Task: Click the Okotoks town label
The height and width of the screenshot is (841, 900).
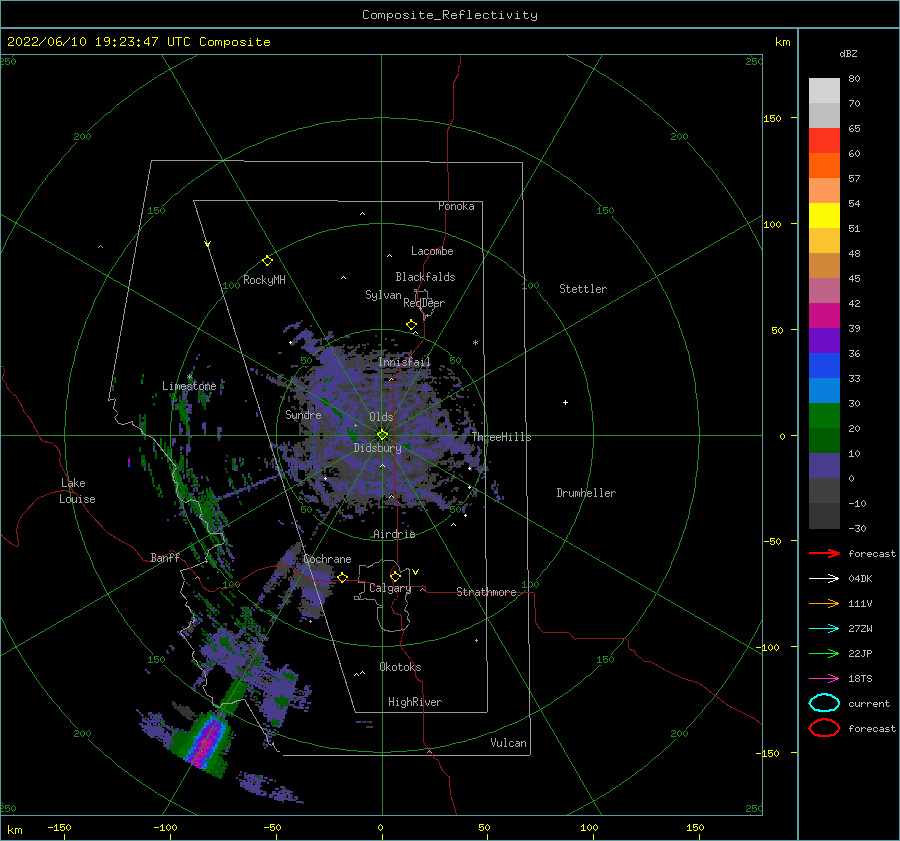Action: pos(400,667)
